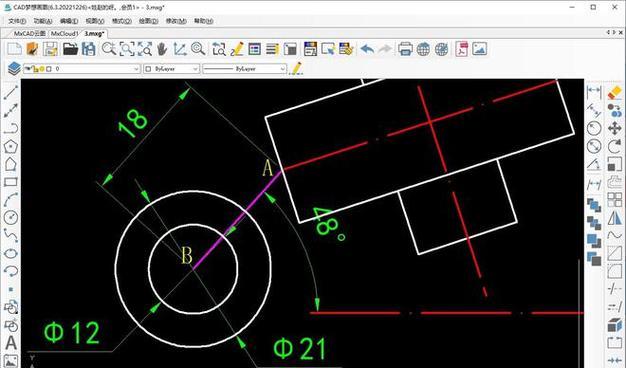Select the Mirror tool in right toolbar
Viewport: 626px width, 368px height.
point(614,218)
